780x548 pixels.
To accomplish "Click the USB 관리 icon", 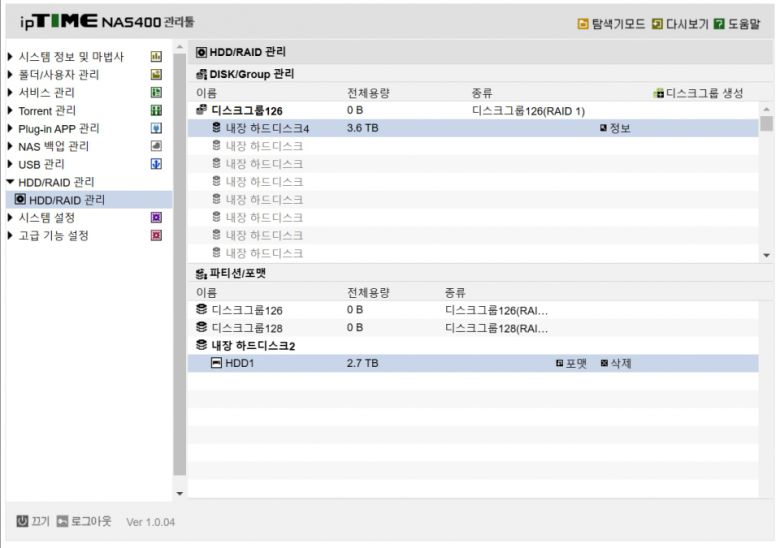I will tap(156, 164).
